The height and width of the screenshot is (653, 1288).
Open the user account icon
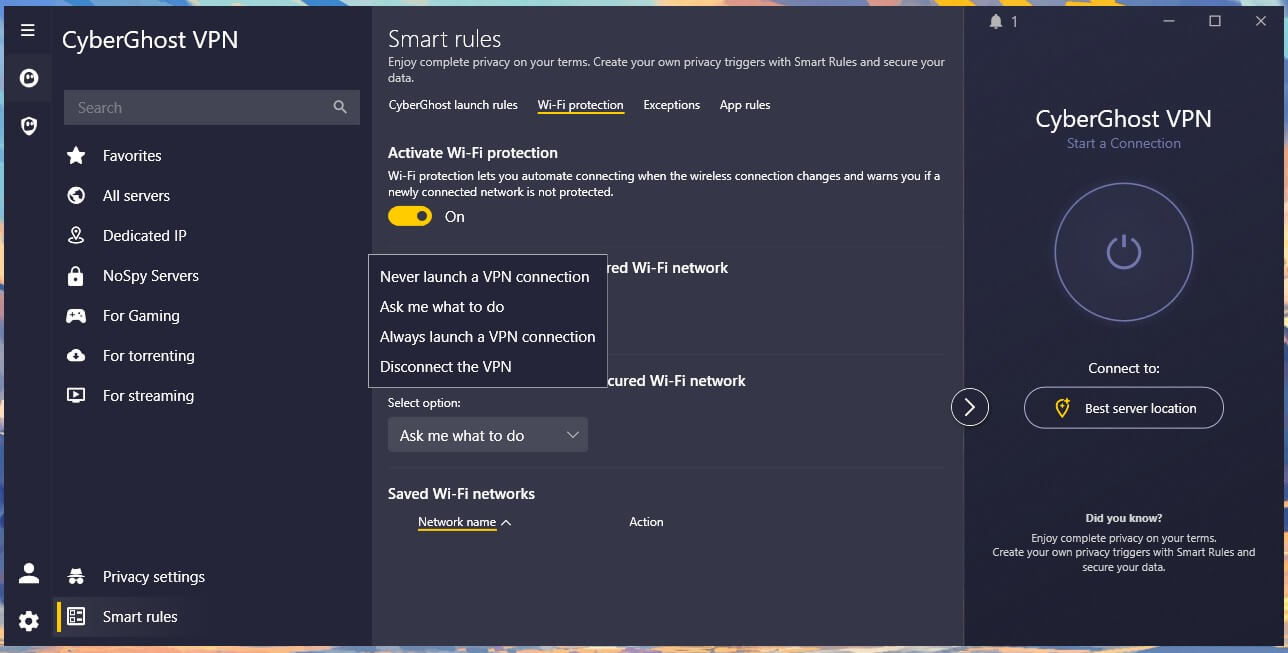[x=29, y=573]
